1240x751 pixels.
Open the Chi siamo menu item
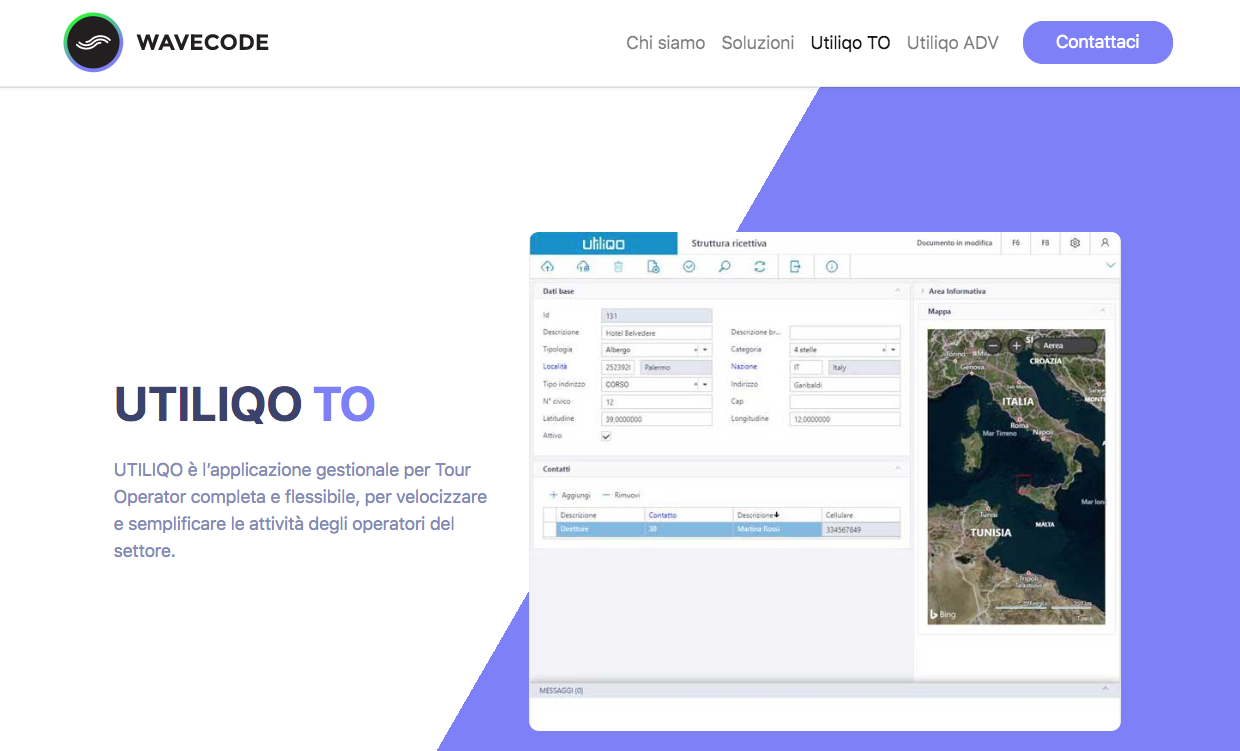[x=665, y=43]
